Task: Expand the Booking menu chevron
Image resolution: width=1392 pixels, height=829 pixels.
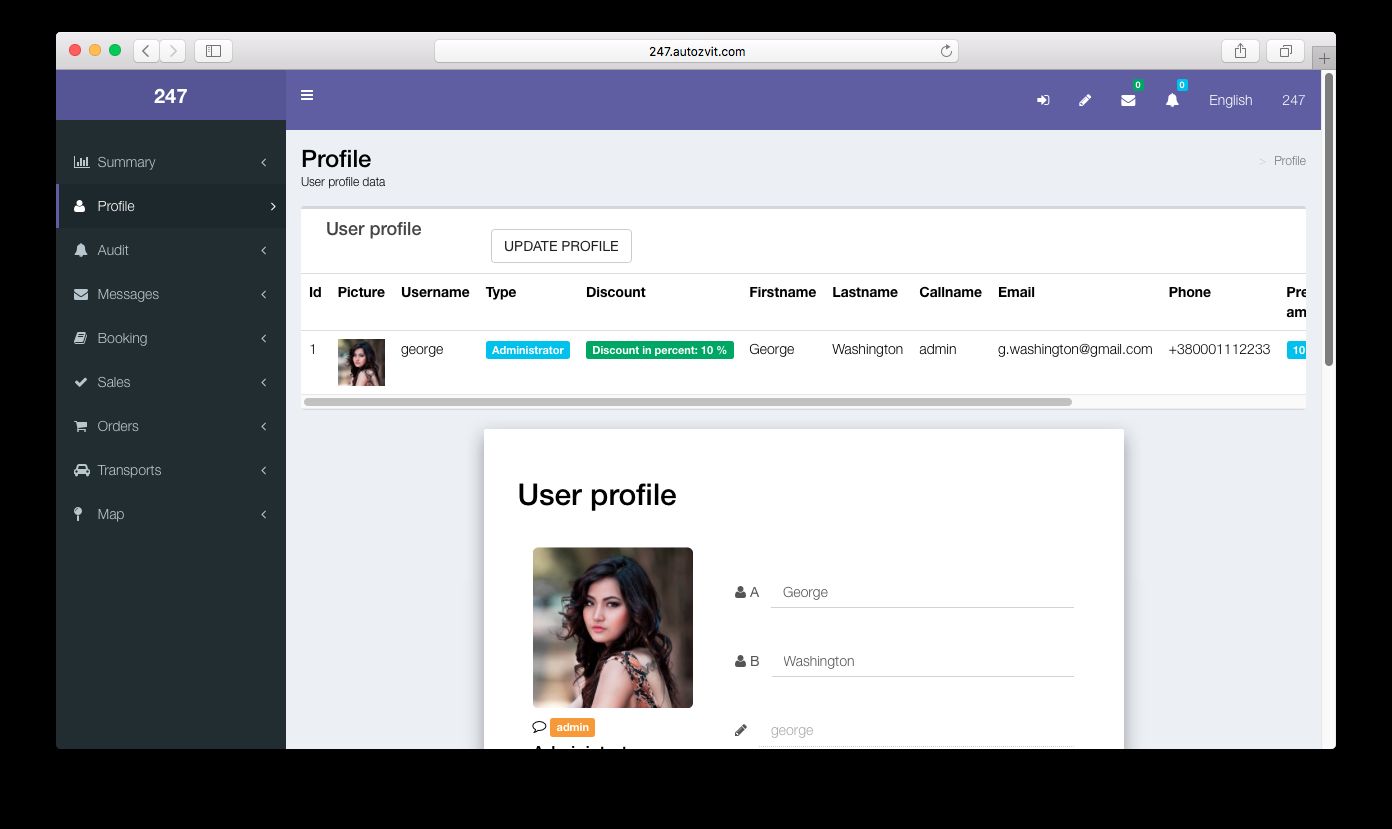Action: (264, 338)
